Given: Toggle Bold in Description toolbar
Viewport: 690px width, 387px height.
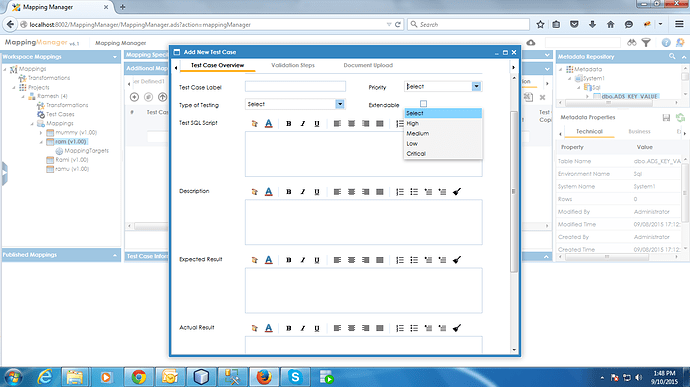Looking at the screenshot, I should tap(289, 192).
